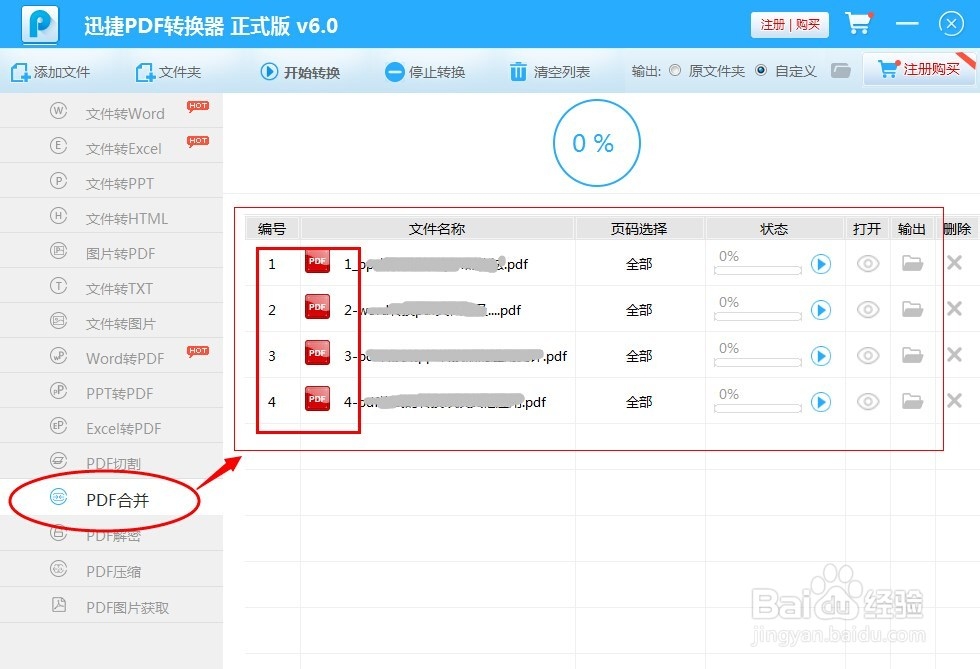The height and width of the screenshot is (669, 980).
Task: Choose 文件转图片 in the sidebar
Action: (x=111, y=323)
